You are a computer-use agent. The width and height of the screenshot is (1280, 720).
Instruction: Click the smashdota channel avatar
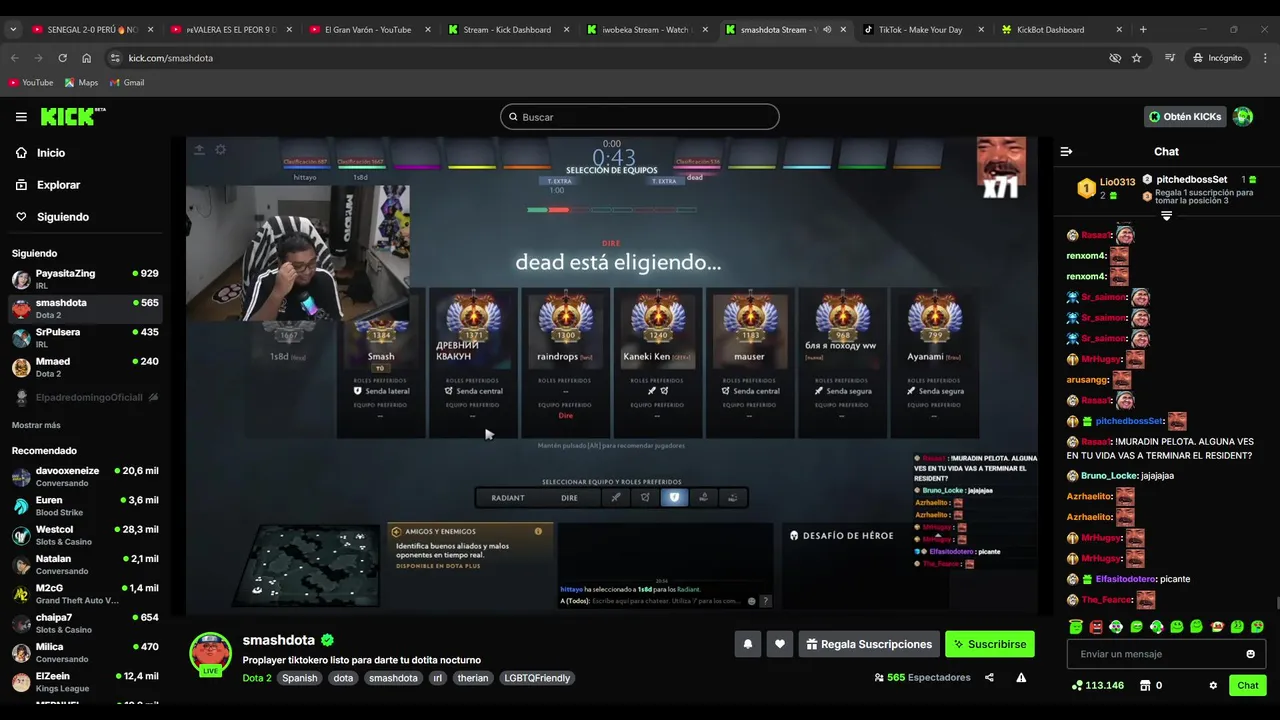pyautogui.click(x=210, y=652)
